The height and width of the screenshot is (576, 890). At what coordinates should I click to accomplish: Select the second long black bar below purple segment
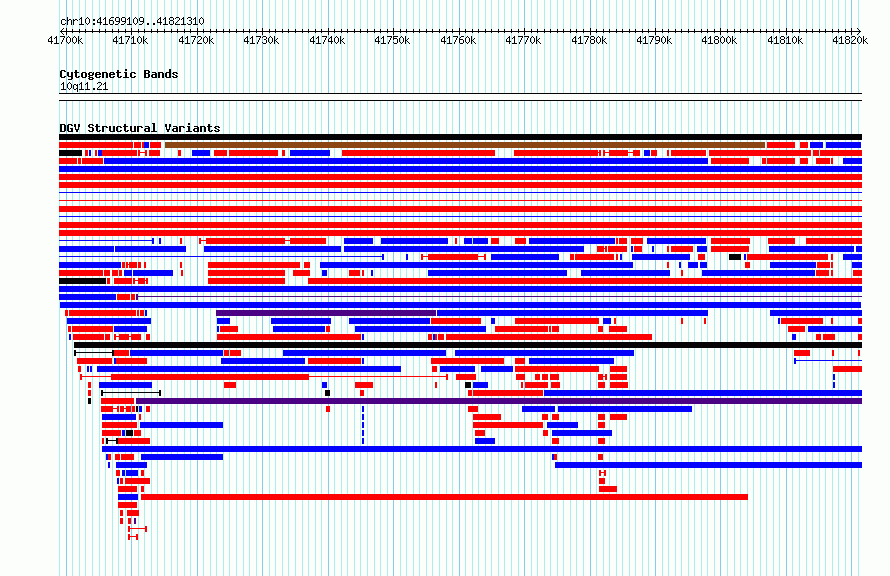[468, 345]
